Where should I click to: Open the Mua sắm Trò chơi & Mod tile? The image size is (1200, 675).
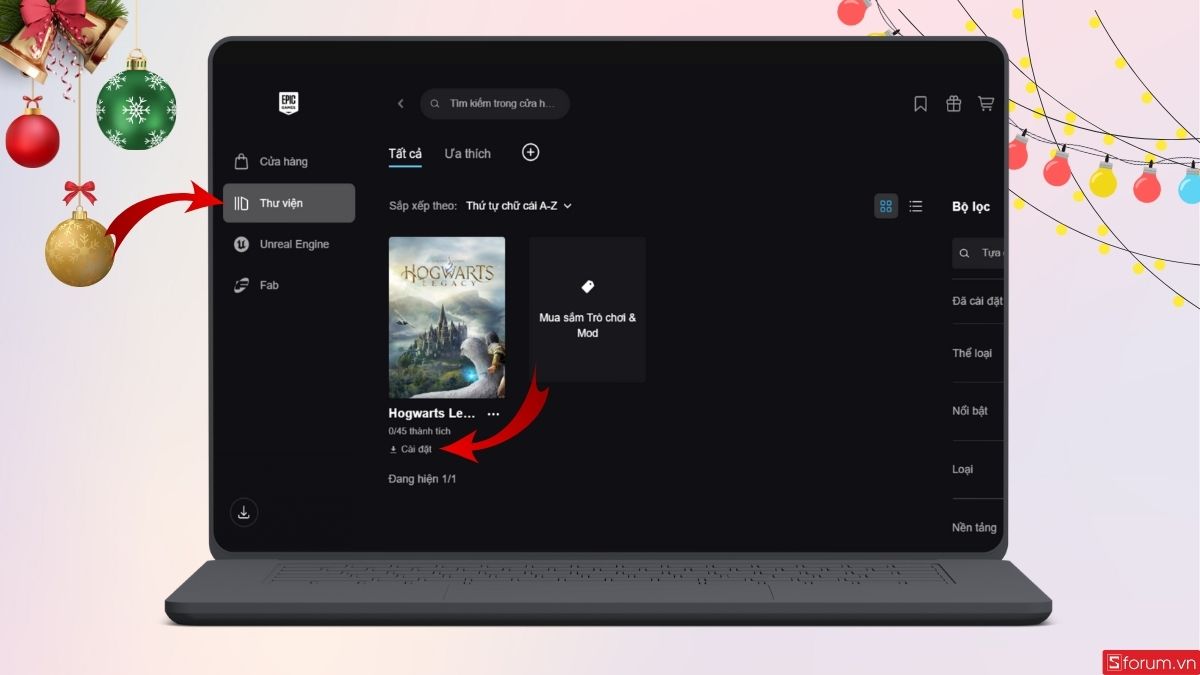pos(587,309)
